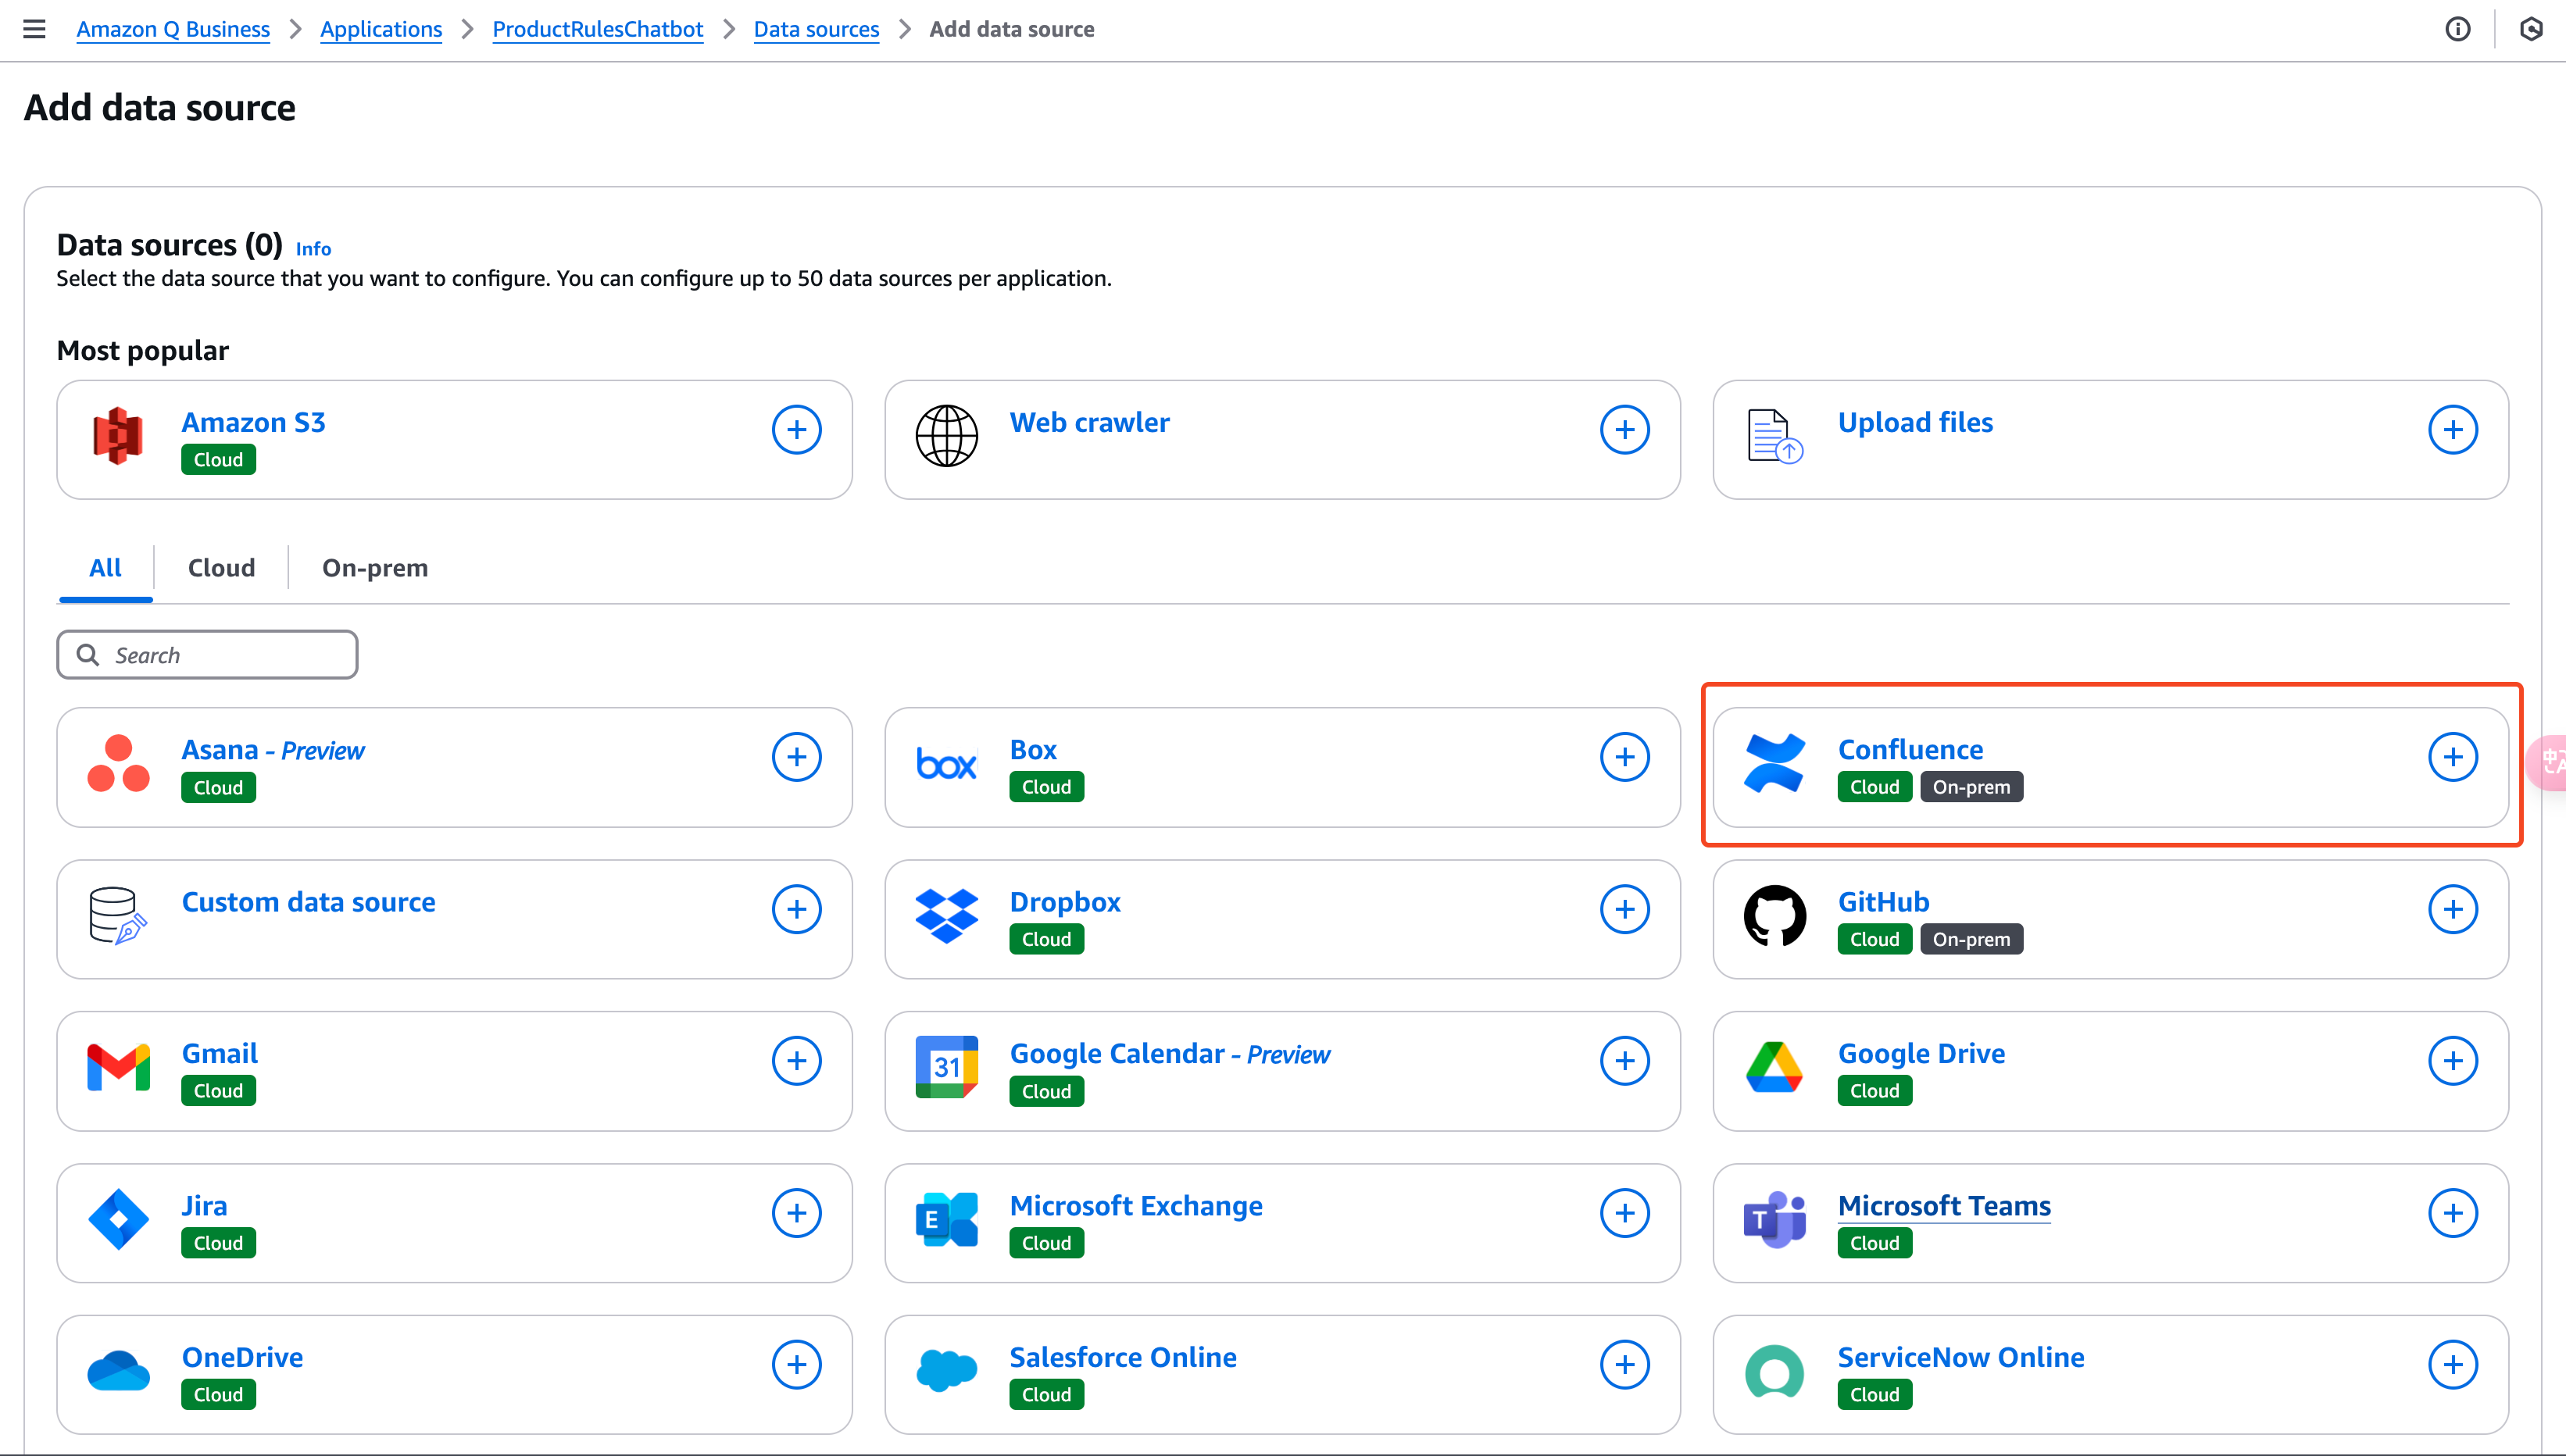This screenshot has width=2566, height=1456.
Task: Click the Web crawler globe logo
Action: 946,436
